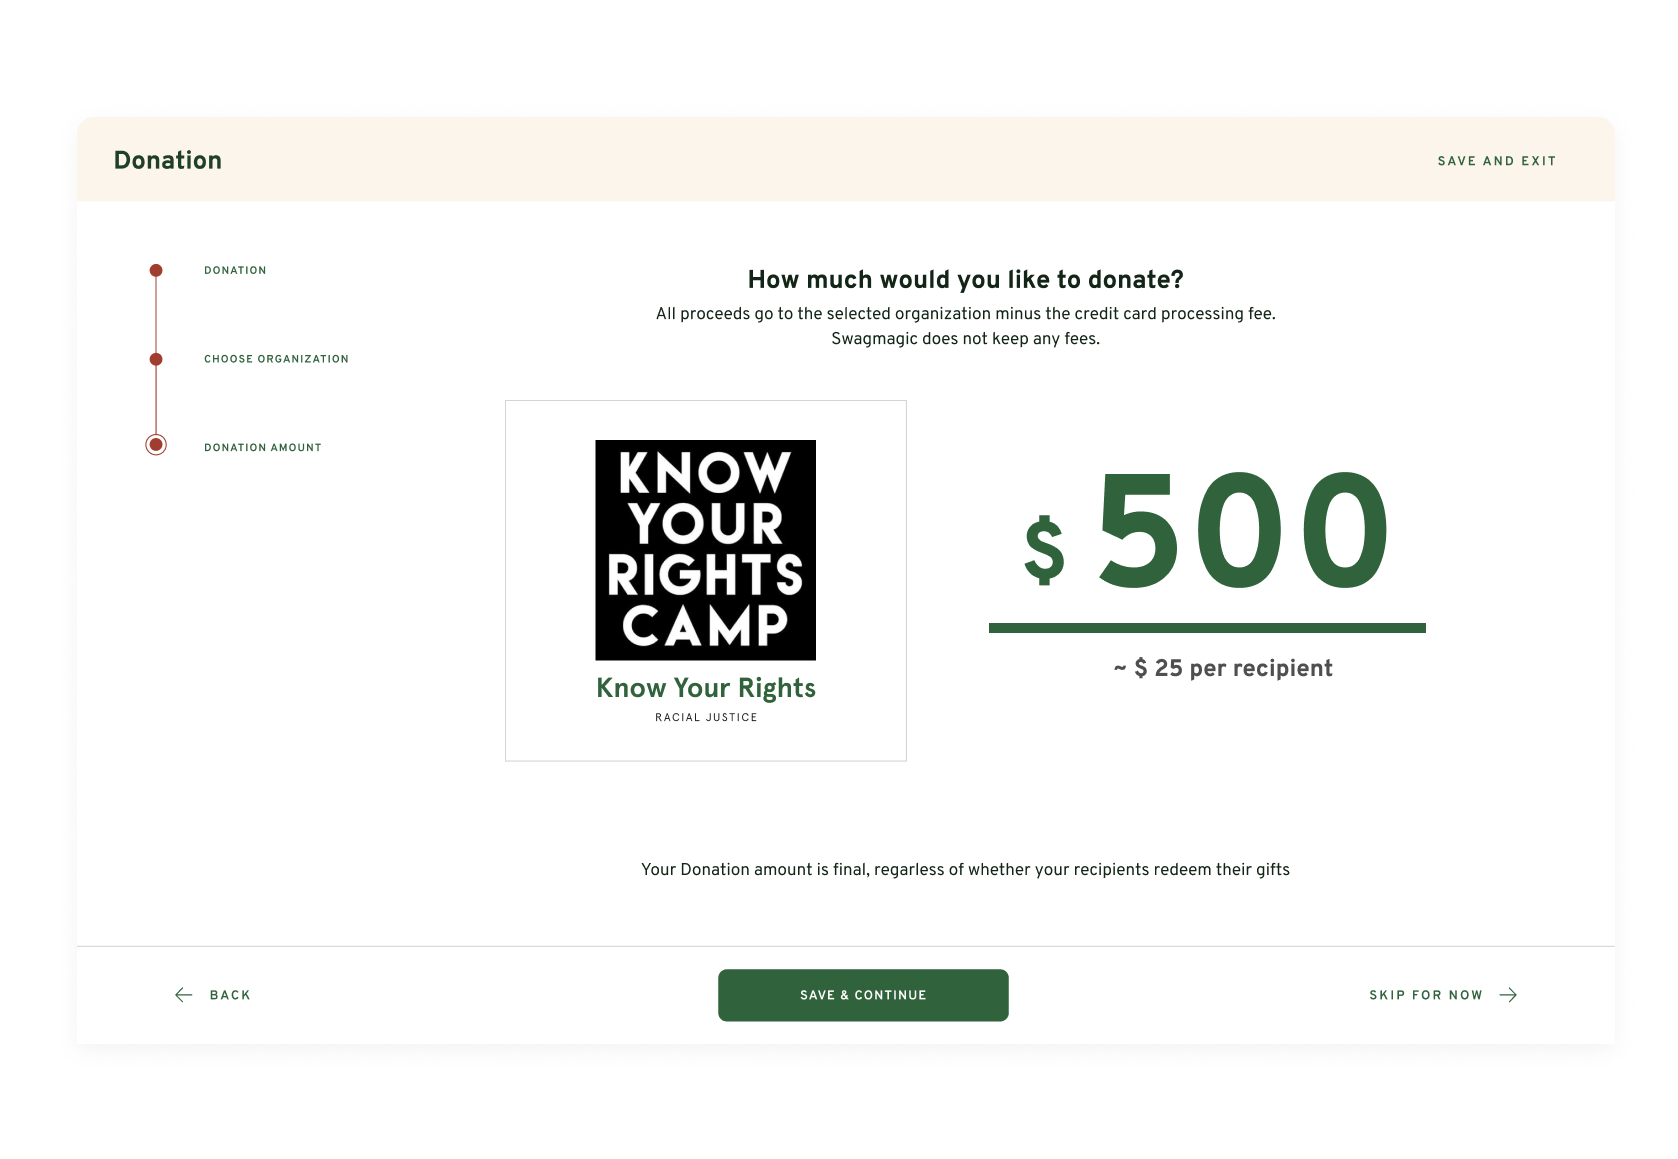
Task: Click the dollar sign symbol
Action: (1044, 550)
